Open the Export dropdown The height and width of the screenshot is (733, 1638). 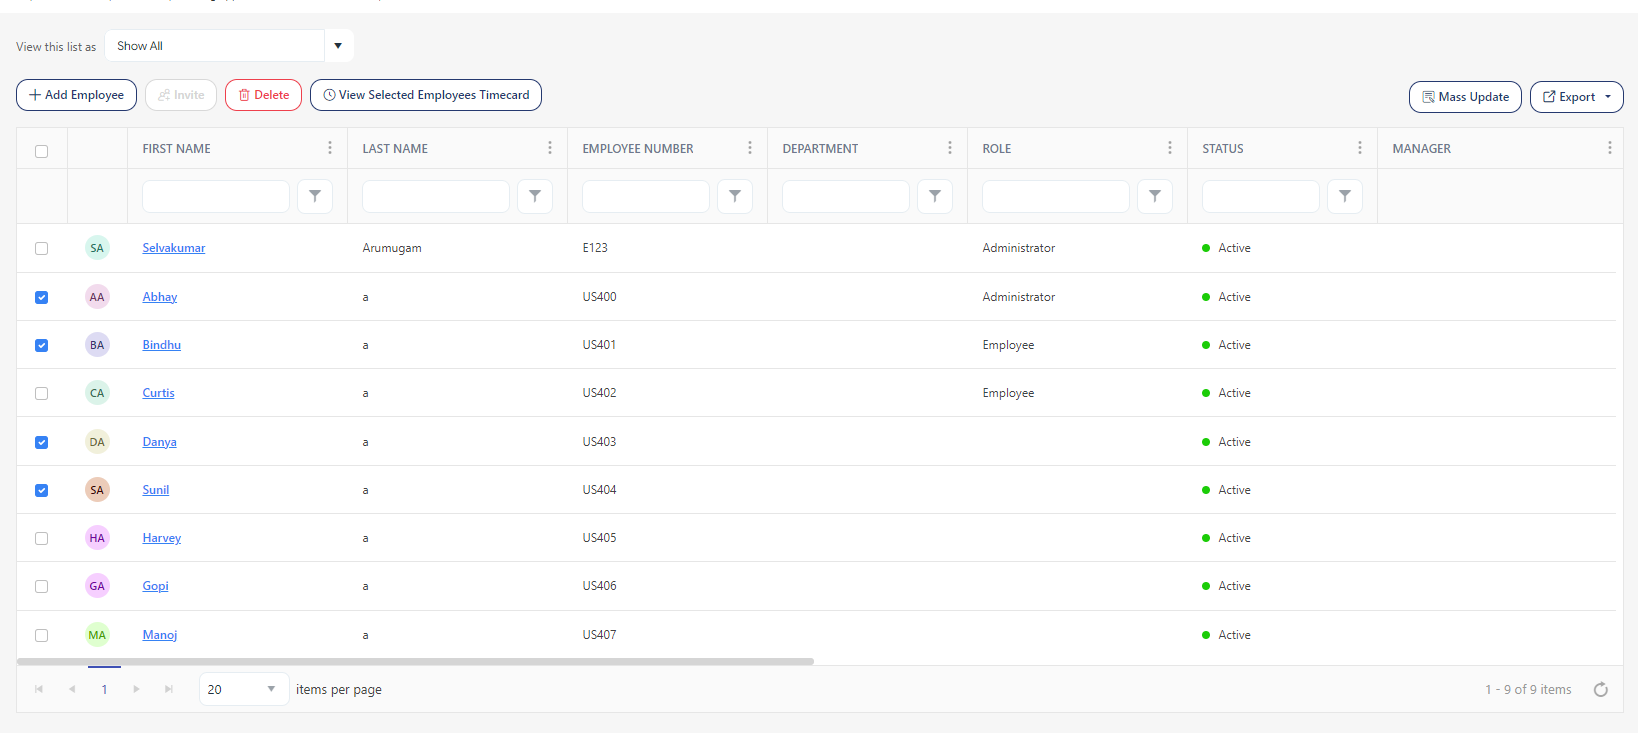coord(1576,97)
